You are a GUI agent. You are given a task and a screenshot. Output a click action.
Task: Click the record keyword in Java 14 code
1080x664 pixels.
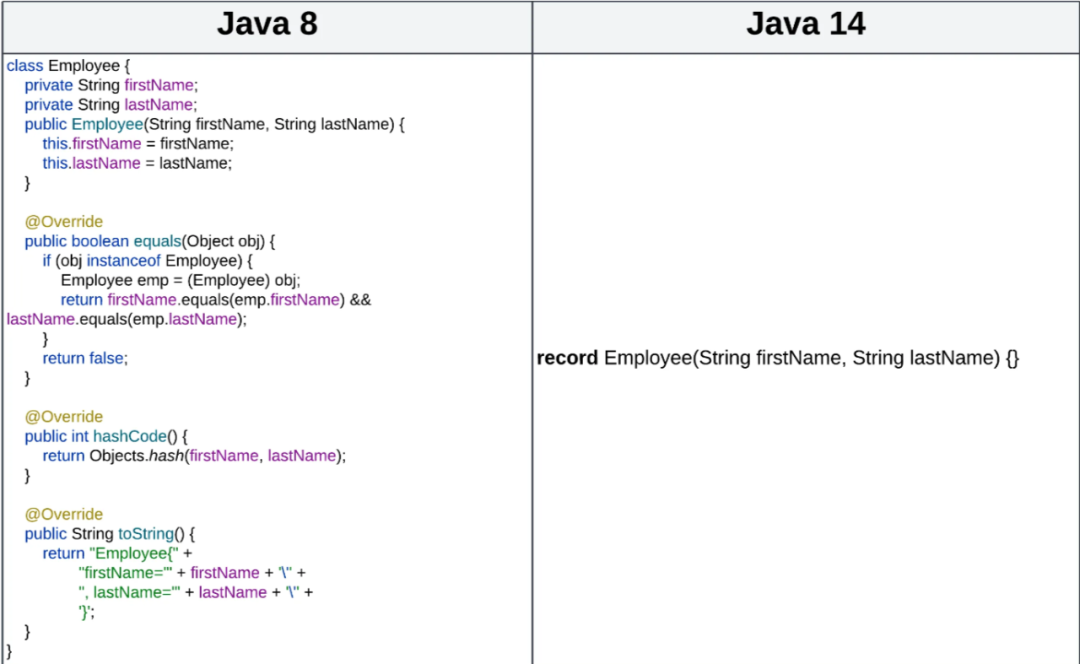(566, 357)
